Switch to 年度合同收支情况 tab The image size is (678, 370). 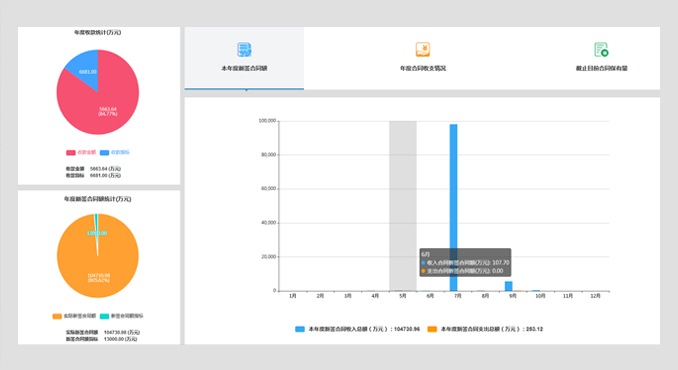click(x=422, y=68)
